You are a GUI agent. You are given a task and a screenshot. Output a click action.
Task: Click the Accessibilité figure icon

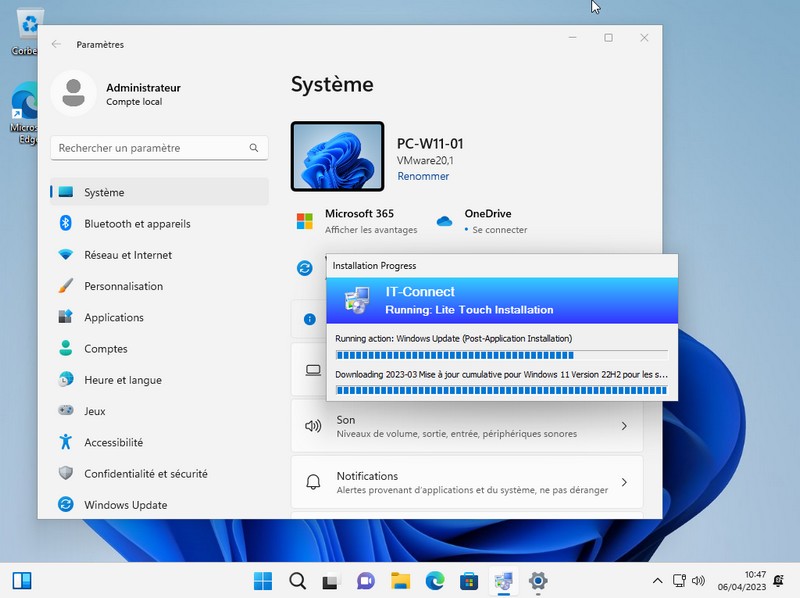[x=65, y=441]
